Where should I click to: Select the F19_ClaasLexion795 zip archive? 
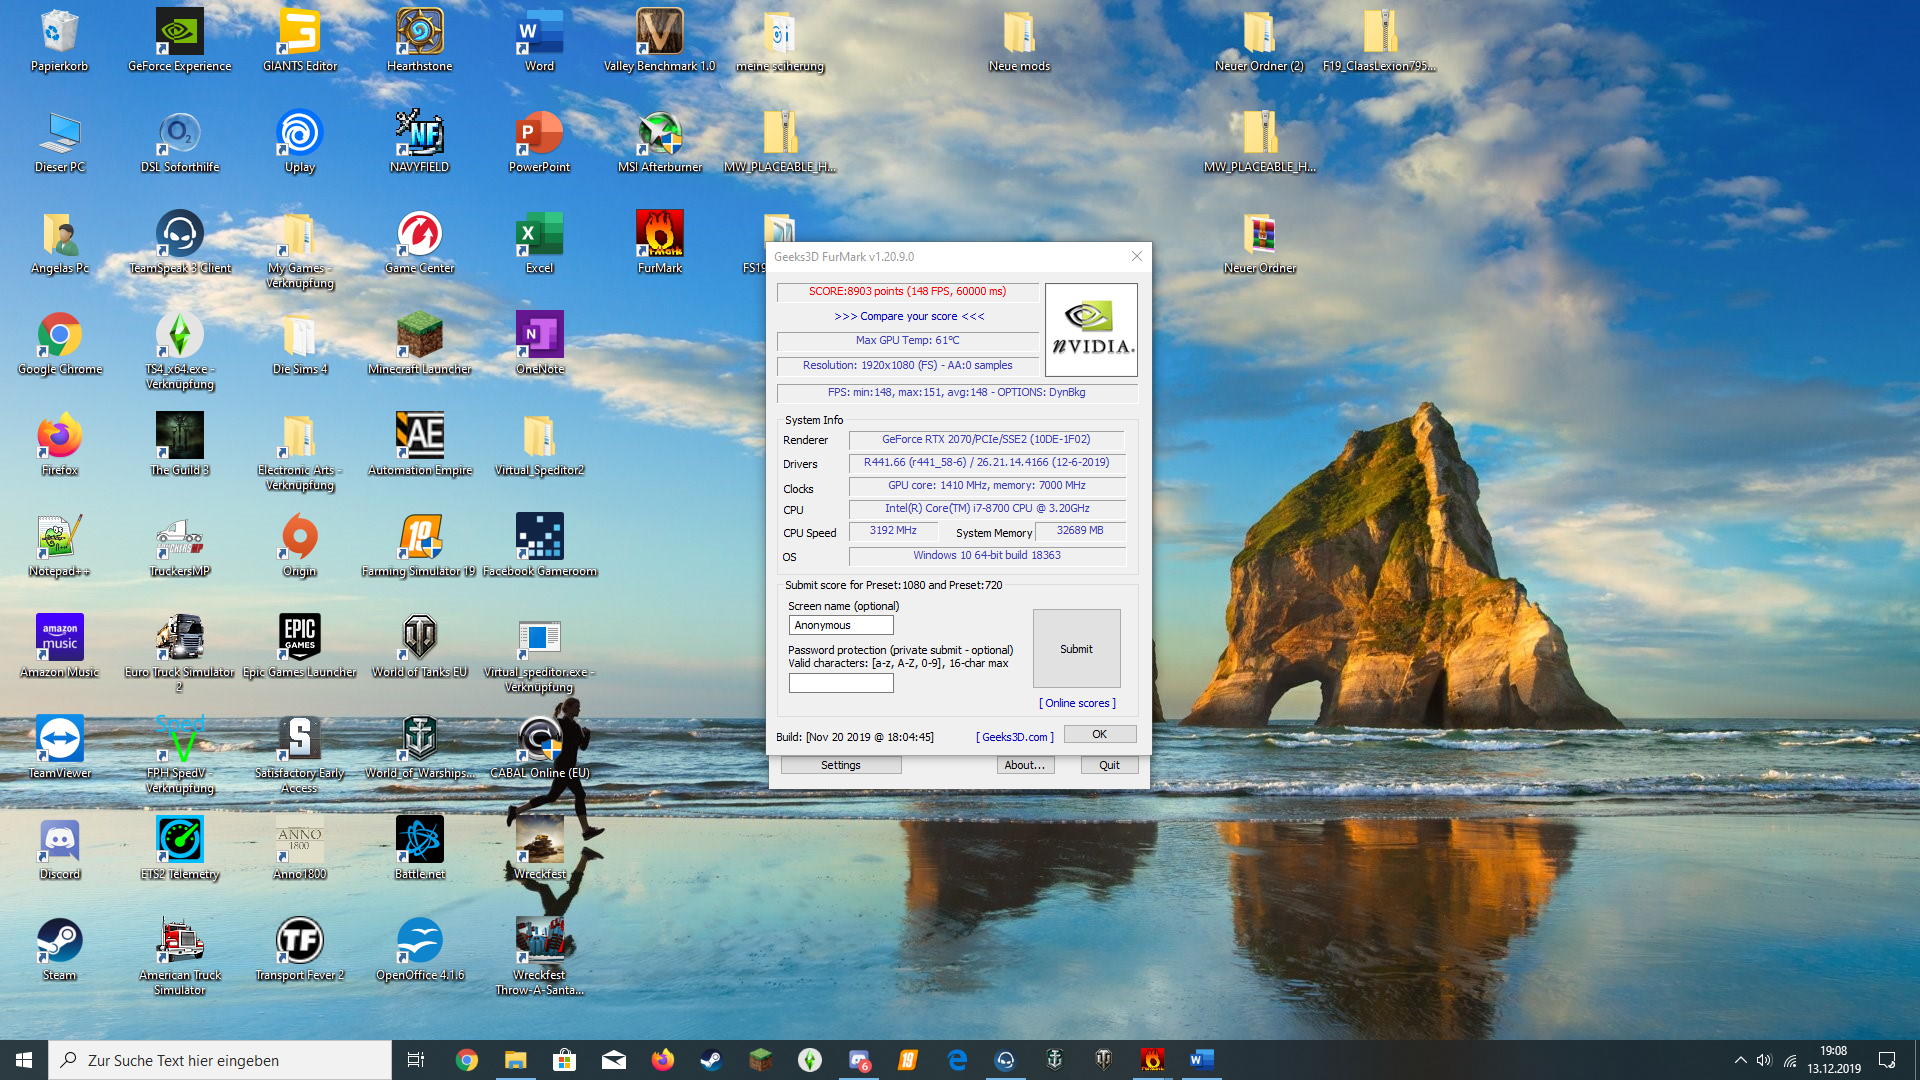pos(1380,41)
